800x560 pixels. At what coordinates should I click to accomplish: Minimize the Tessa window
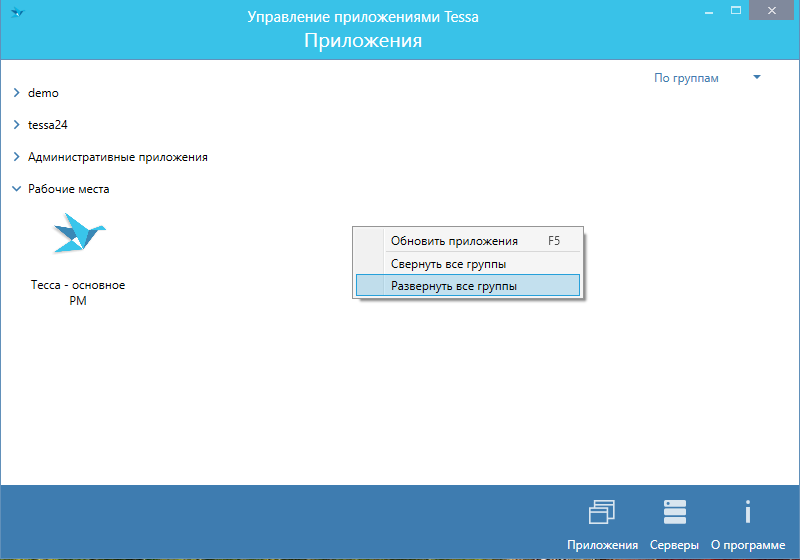709,11
